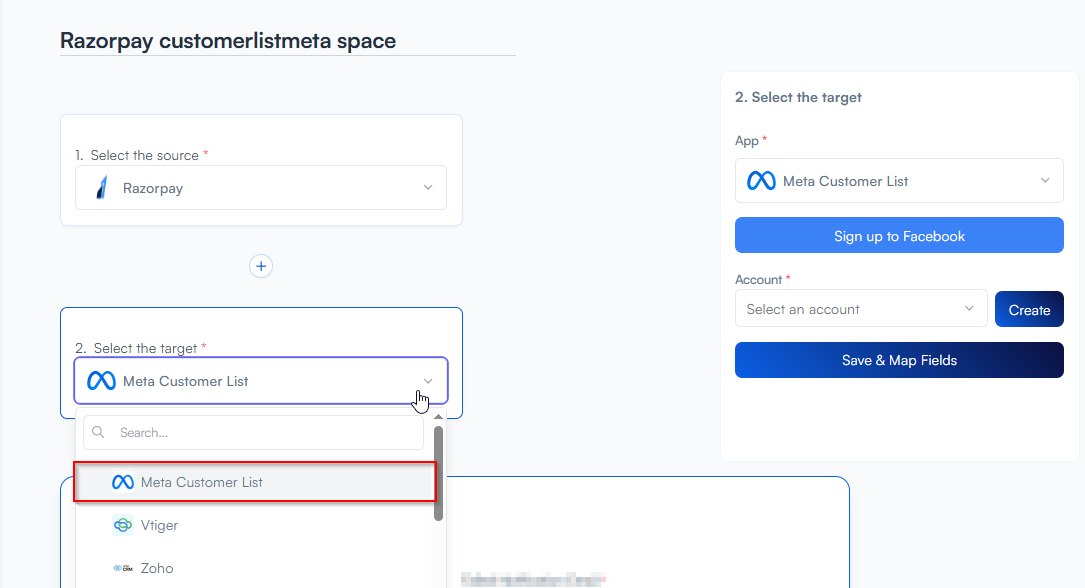Select the Vtiger option text

point(160,525)
